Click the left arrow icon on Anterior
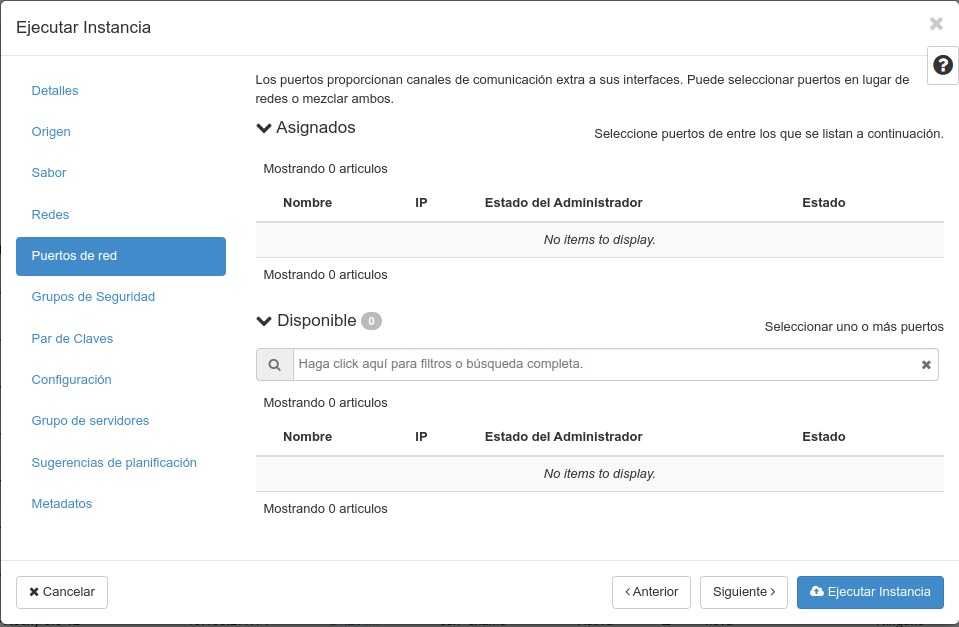This screenshot has width=959, height=627. pos(628,592)
